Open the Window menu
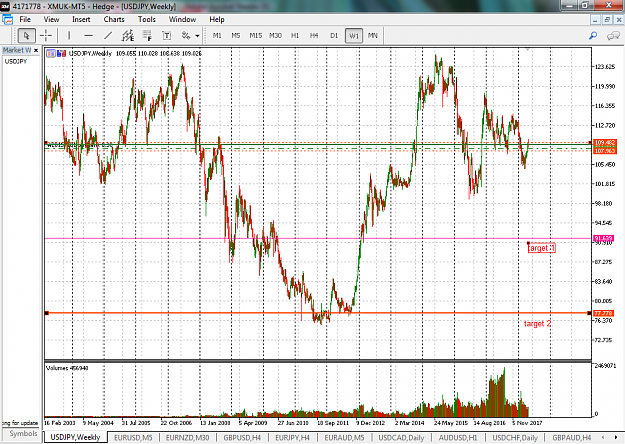The image size is (625, 444). [182, 19]
